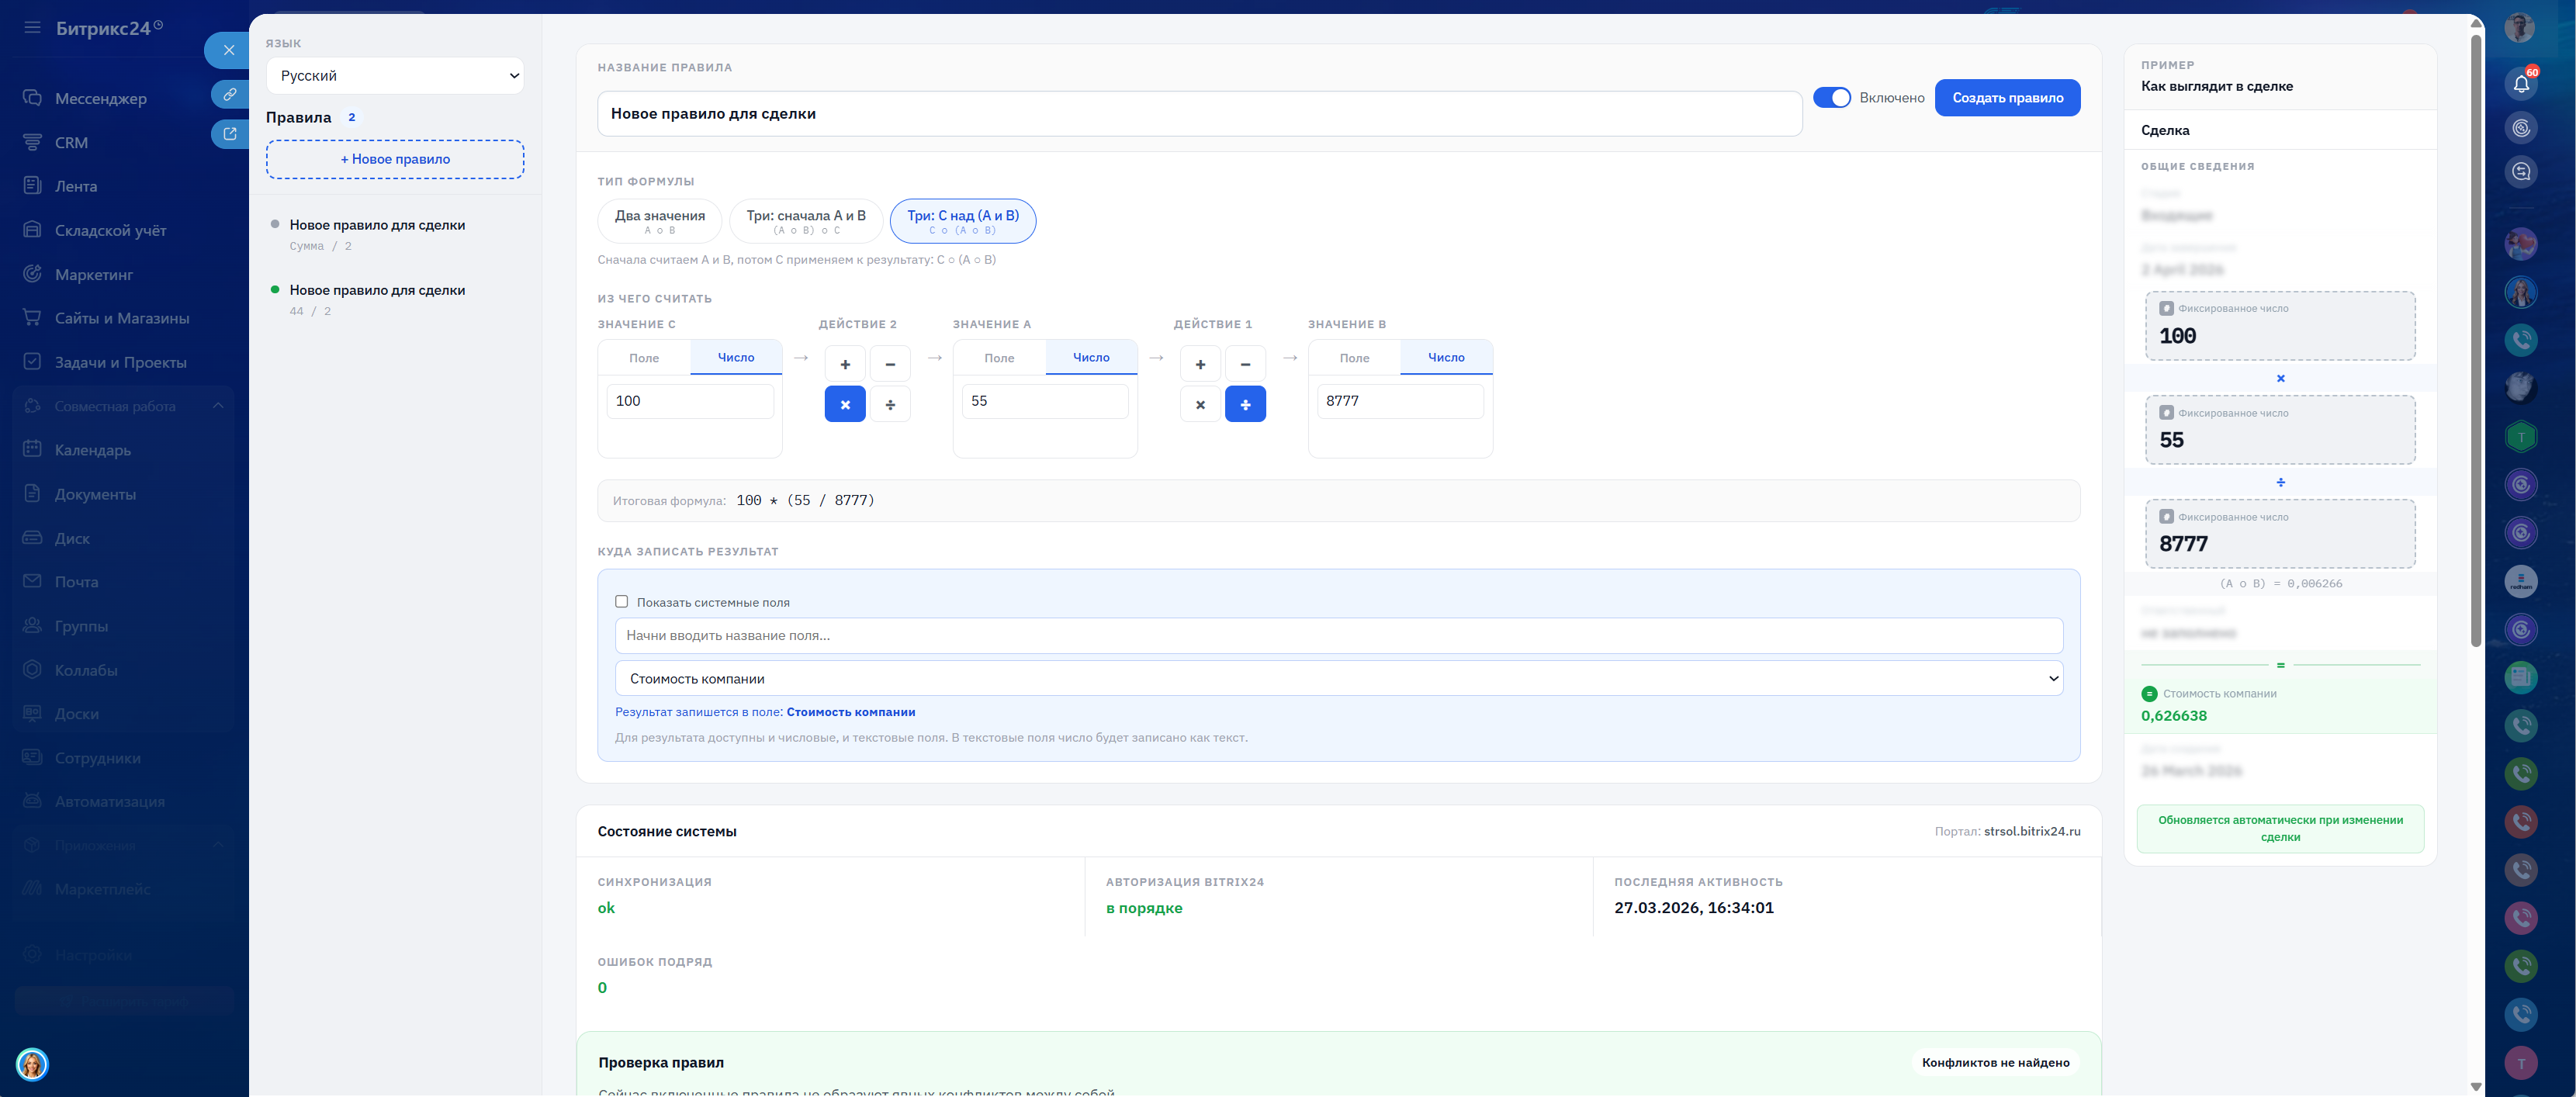Click the field name search input
Screen dimensions: 2576x1097
coord(1338,635)
